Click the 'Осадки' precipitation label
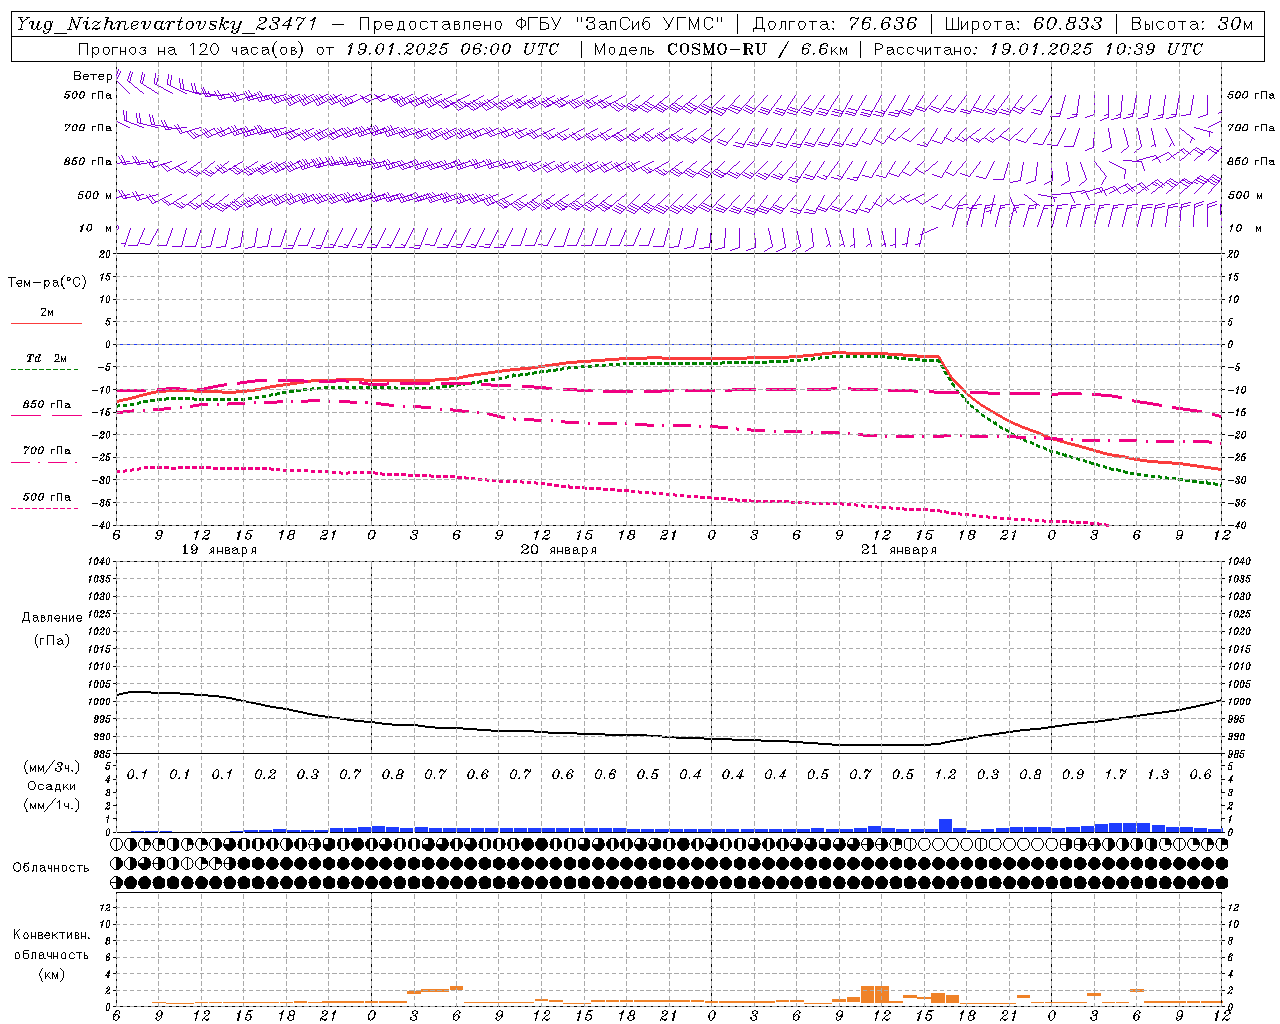This screenshot has width=1280, height=1024. (52, 786)
